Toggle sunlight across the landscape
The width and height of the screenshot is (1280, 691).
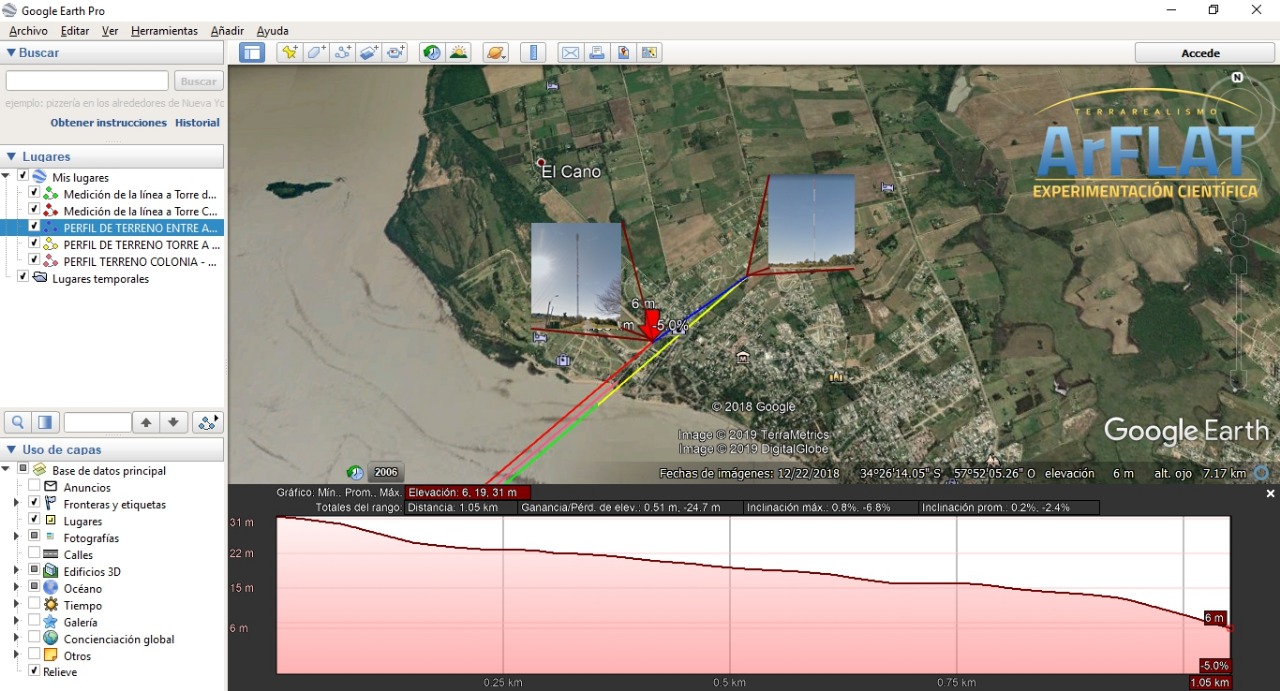pyautogui.click(x=459, y=53)
